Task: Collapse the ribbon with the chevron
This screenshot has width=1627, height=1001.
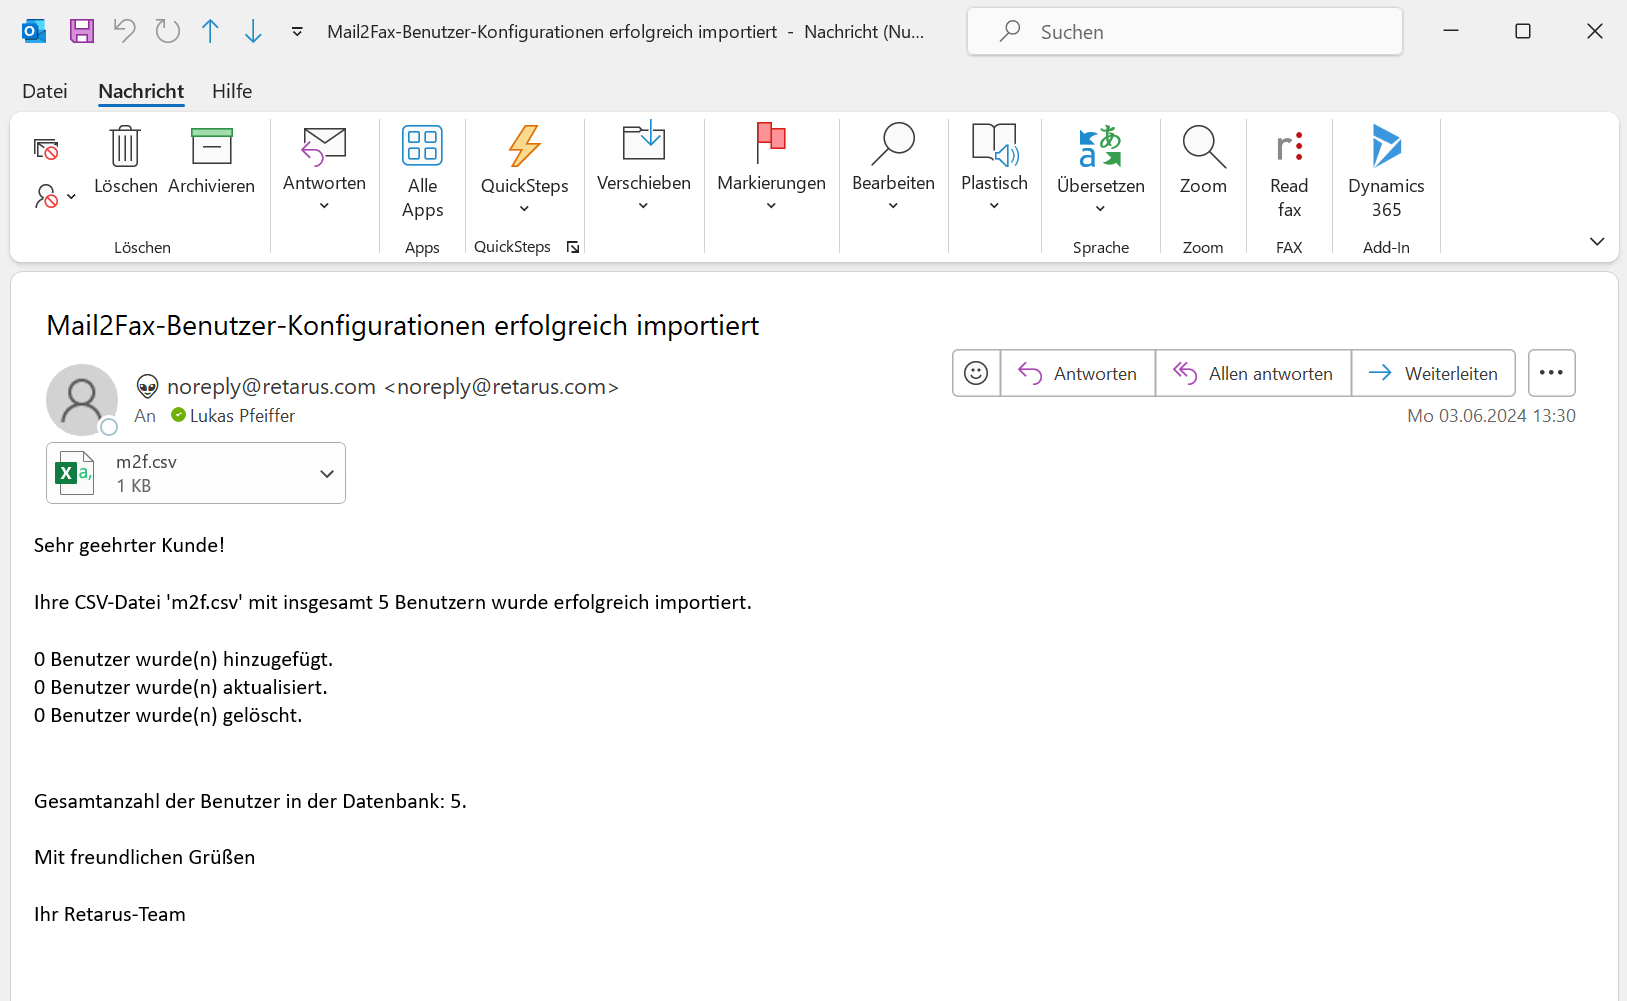Action: 1596,241
